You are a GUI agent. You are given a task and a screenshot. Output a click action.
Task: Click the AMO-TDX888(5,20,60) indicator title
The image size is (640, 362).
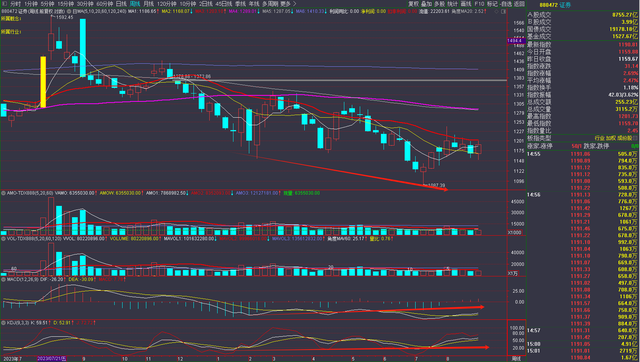(30, 193)
